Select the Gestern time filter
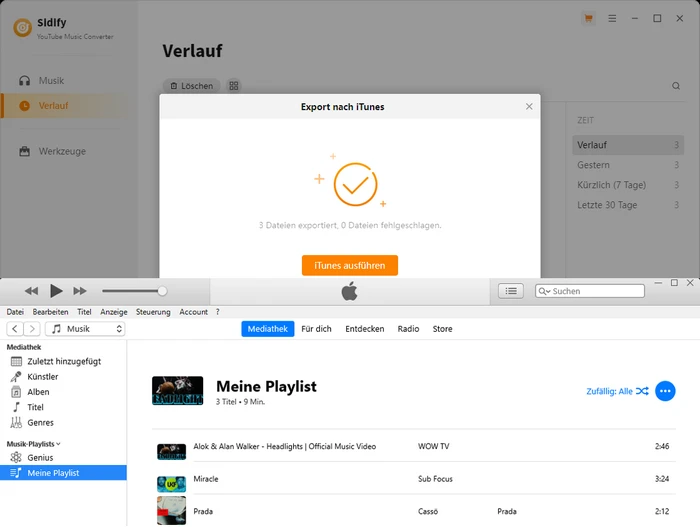The height and width of the screenshot is (527, 700). [x=628, y=165]
